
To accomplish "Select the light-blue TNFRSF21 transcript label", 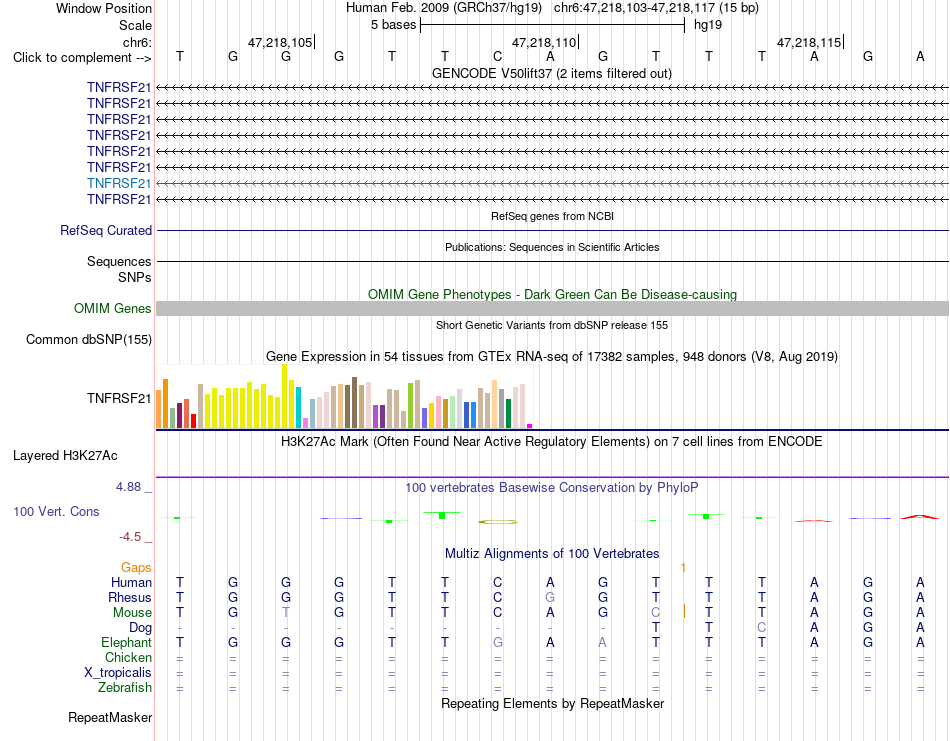I will (119, 183).
